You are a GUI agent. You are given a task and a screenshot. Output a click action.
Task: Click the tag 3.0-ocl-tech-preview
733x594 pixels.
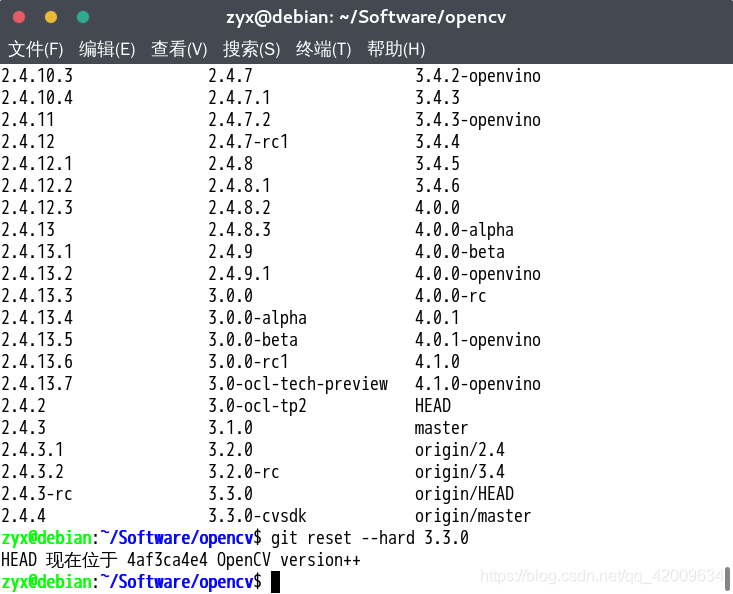(x=298, y=384)
